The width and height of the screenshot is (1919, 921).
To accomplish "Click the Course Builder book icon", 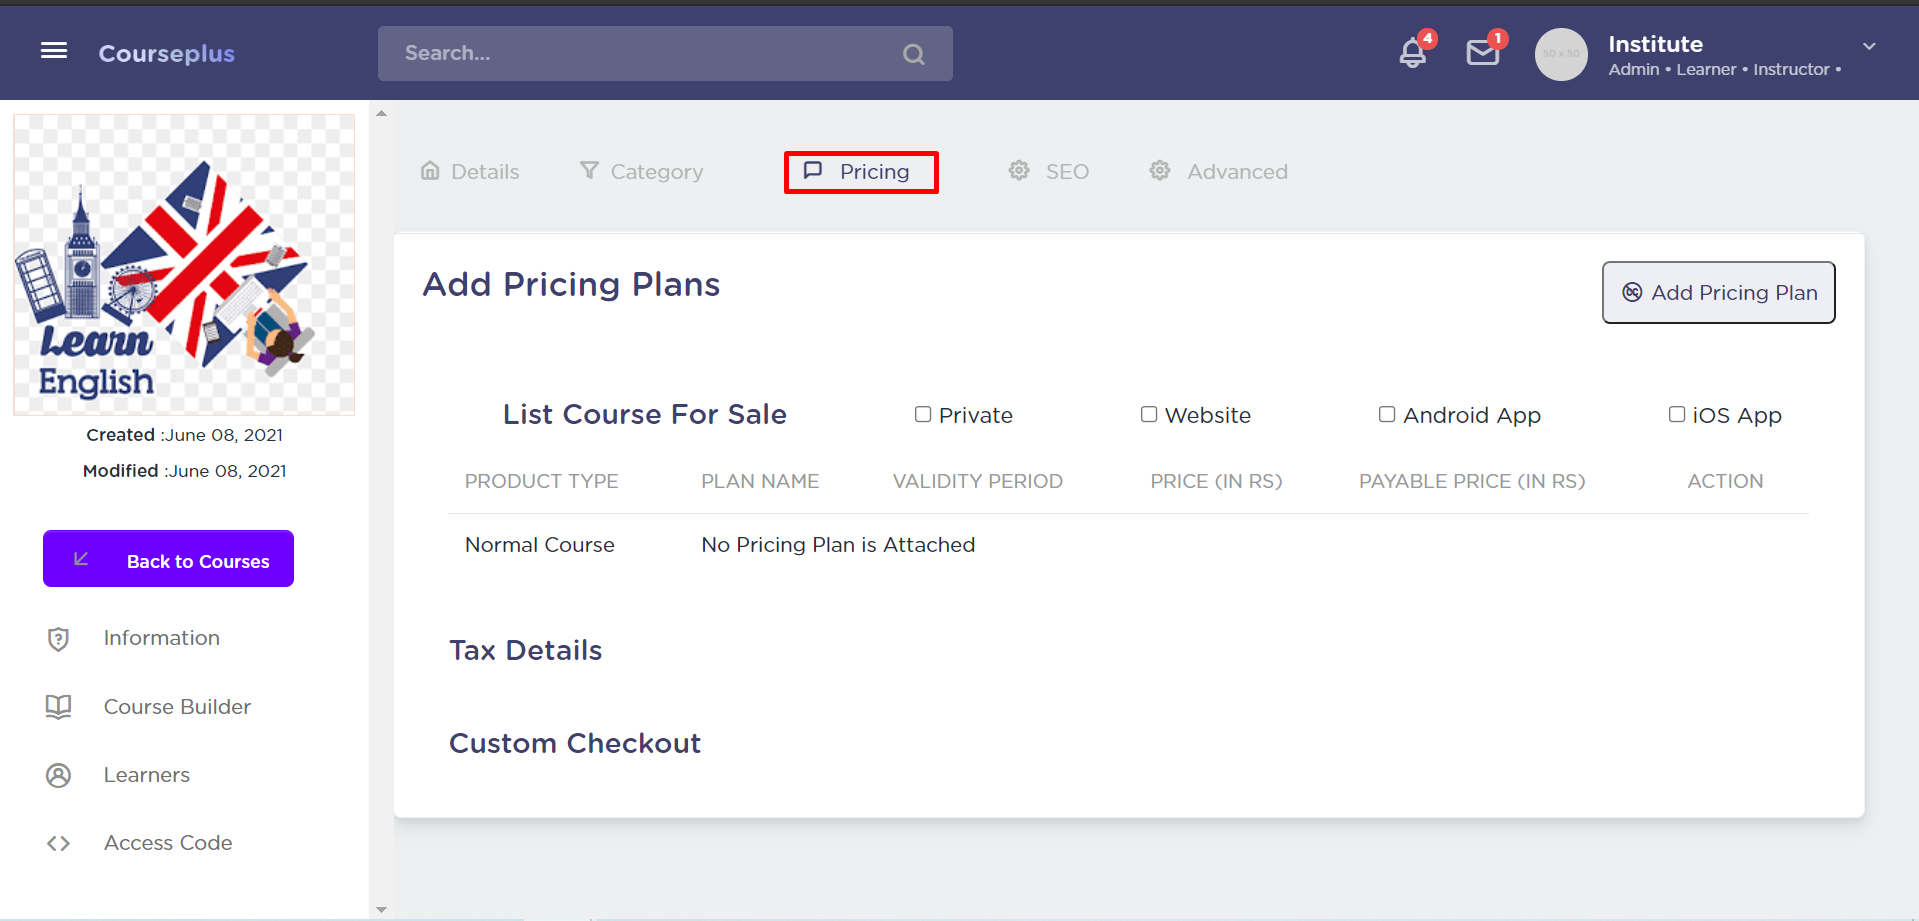I will 59,707.
